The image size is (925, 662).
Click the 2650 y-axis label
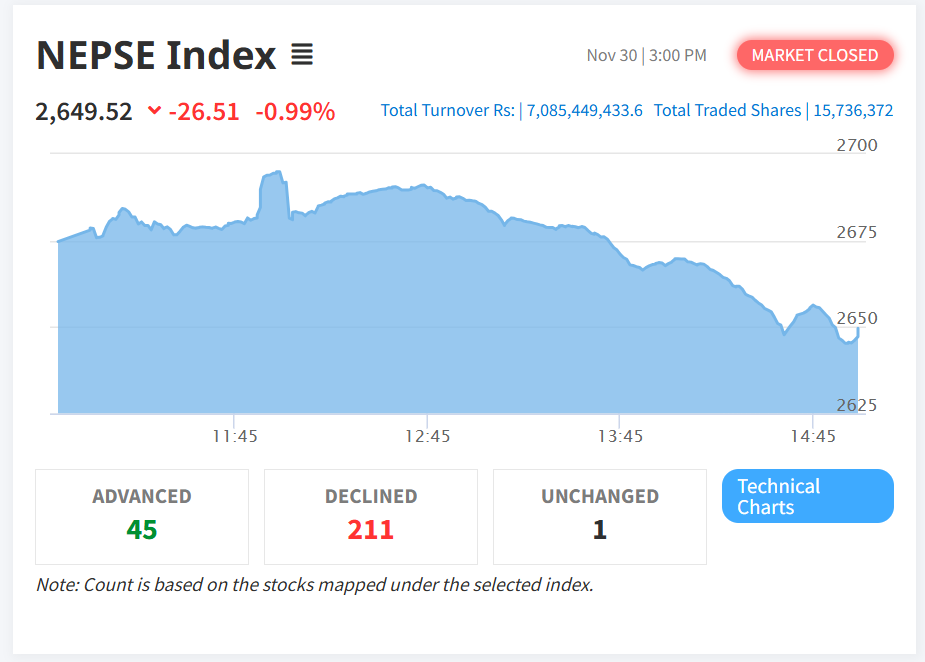(x=856, y=319)
